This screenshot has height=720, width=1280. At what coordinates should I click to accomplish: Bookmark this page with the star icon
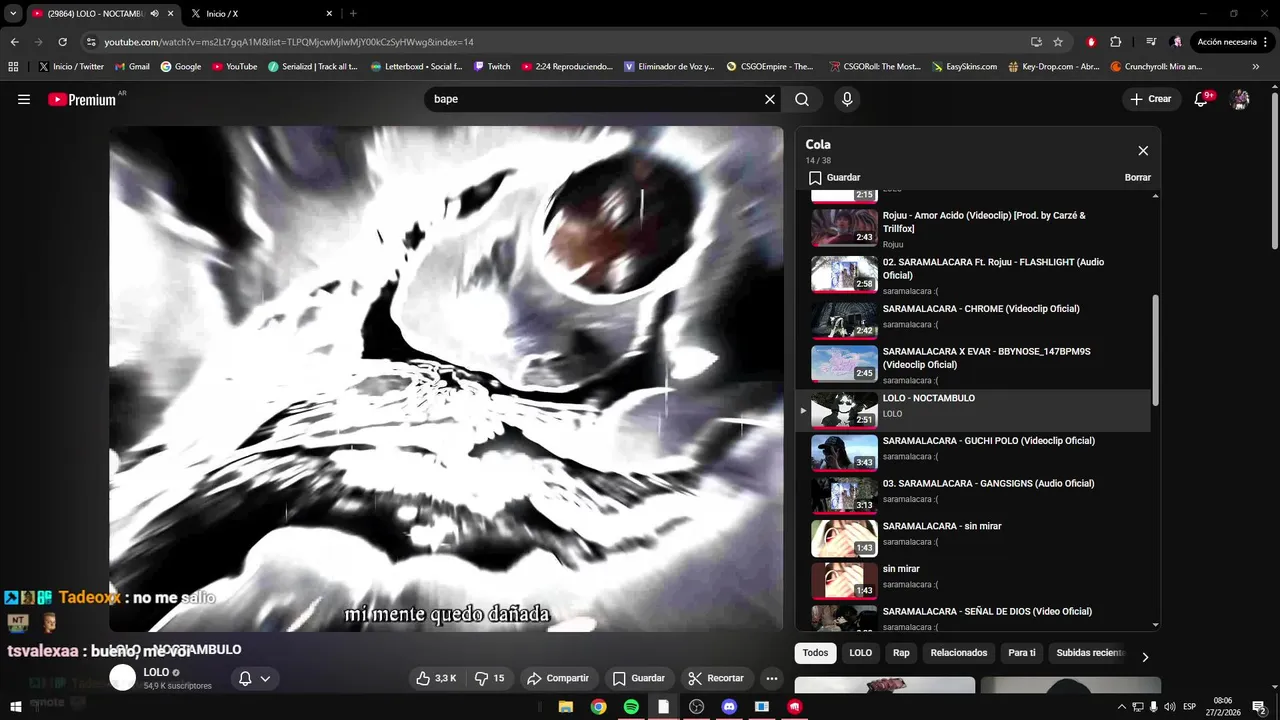(x=1058, y=42)
